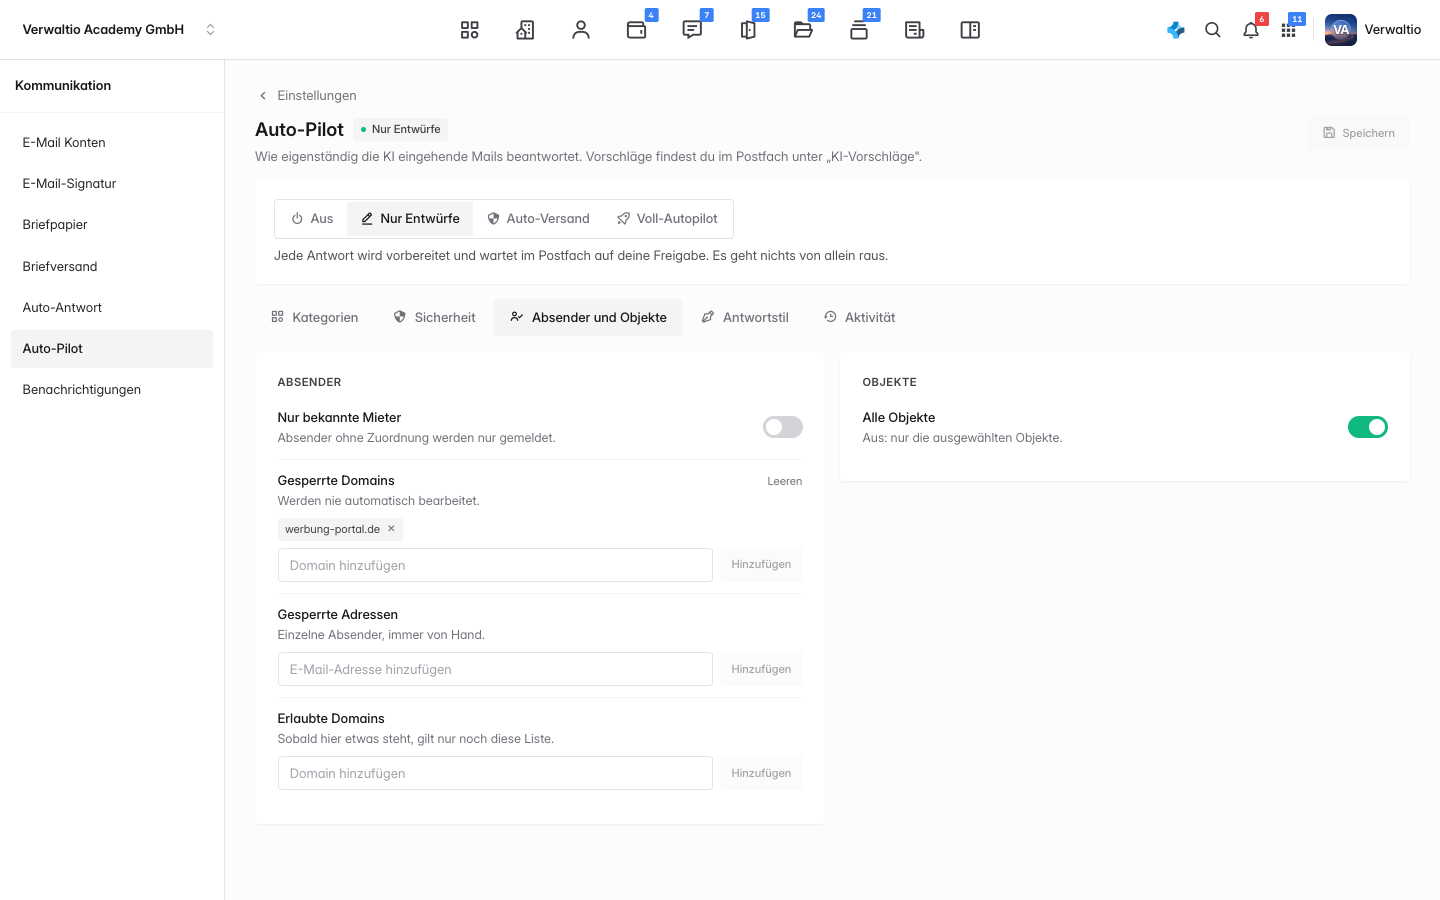Select the Auto-Versand mode

tap(538, 219)
